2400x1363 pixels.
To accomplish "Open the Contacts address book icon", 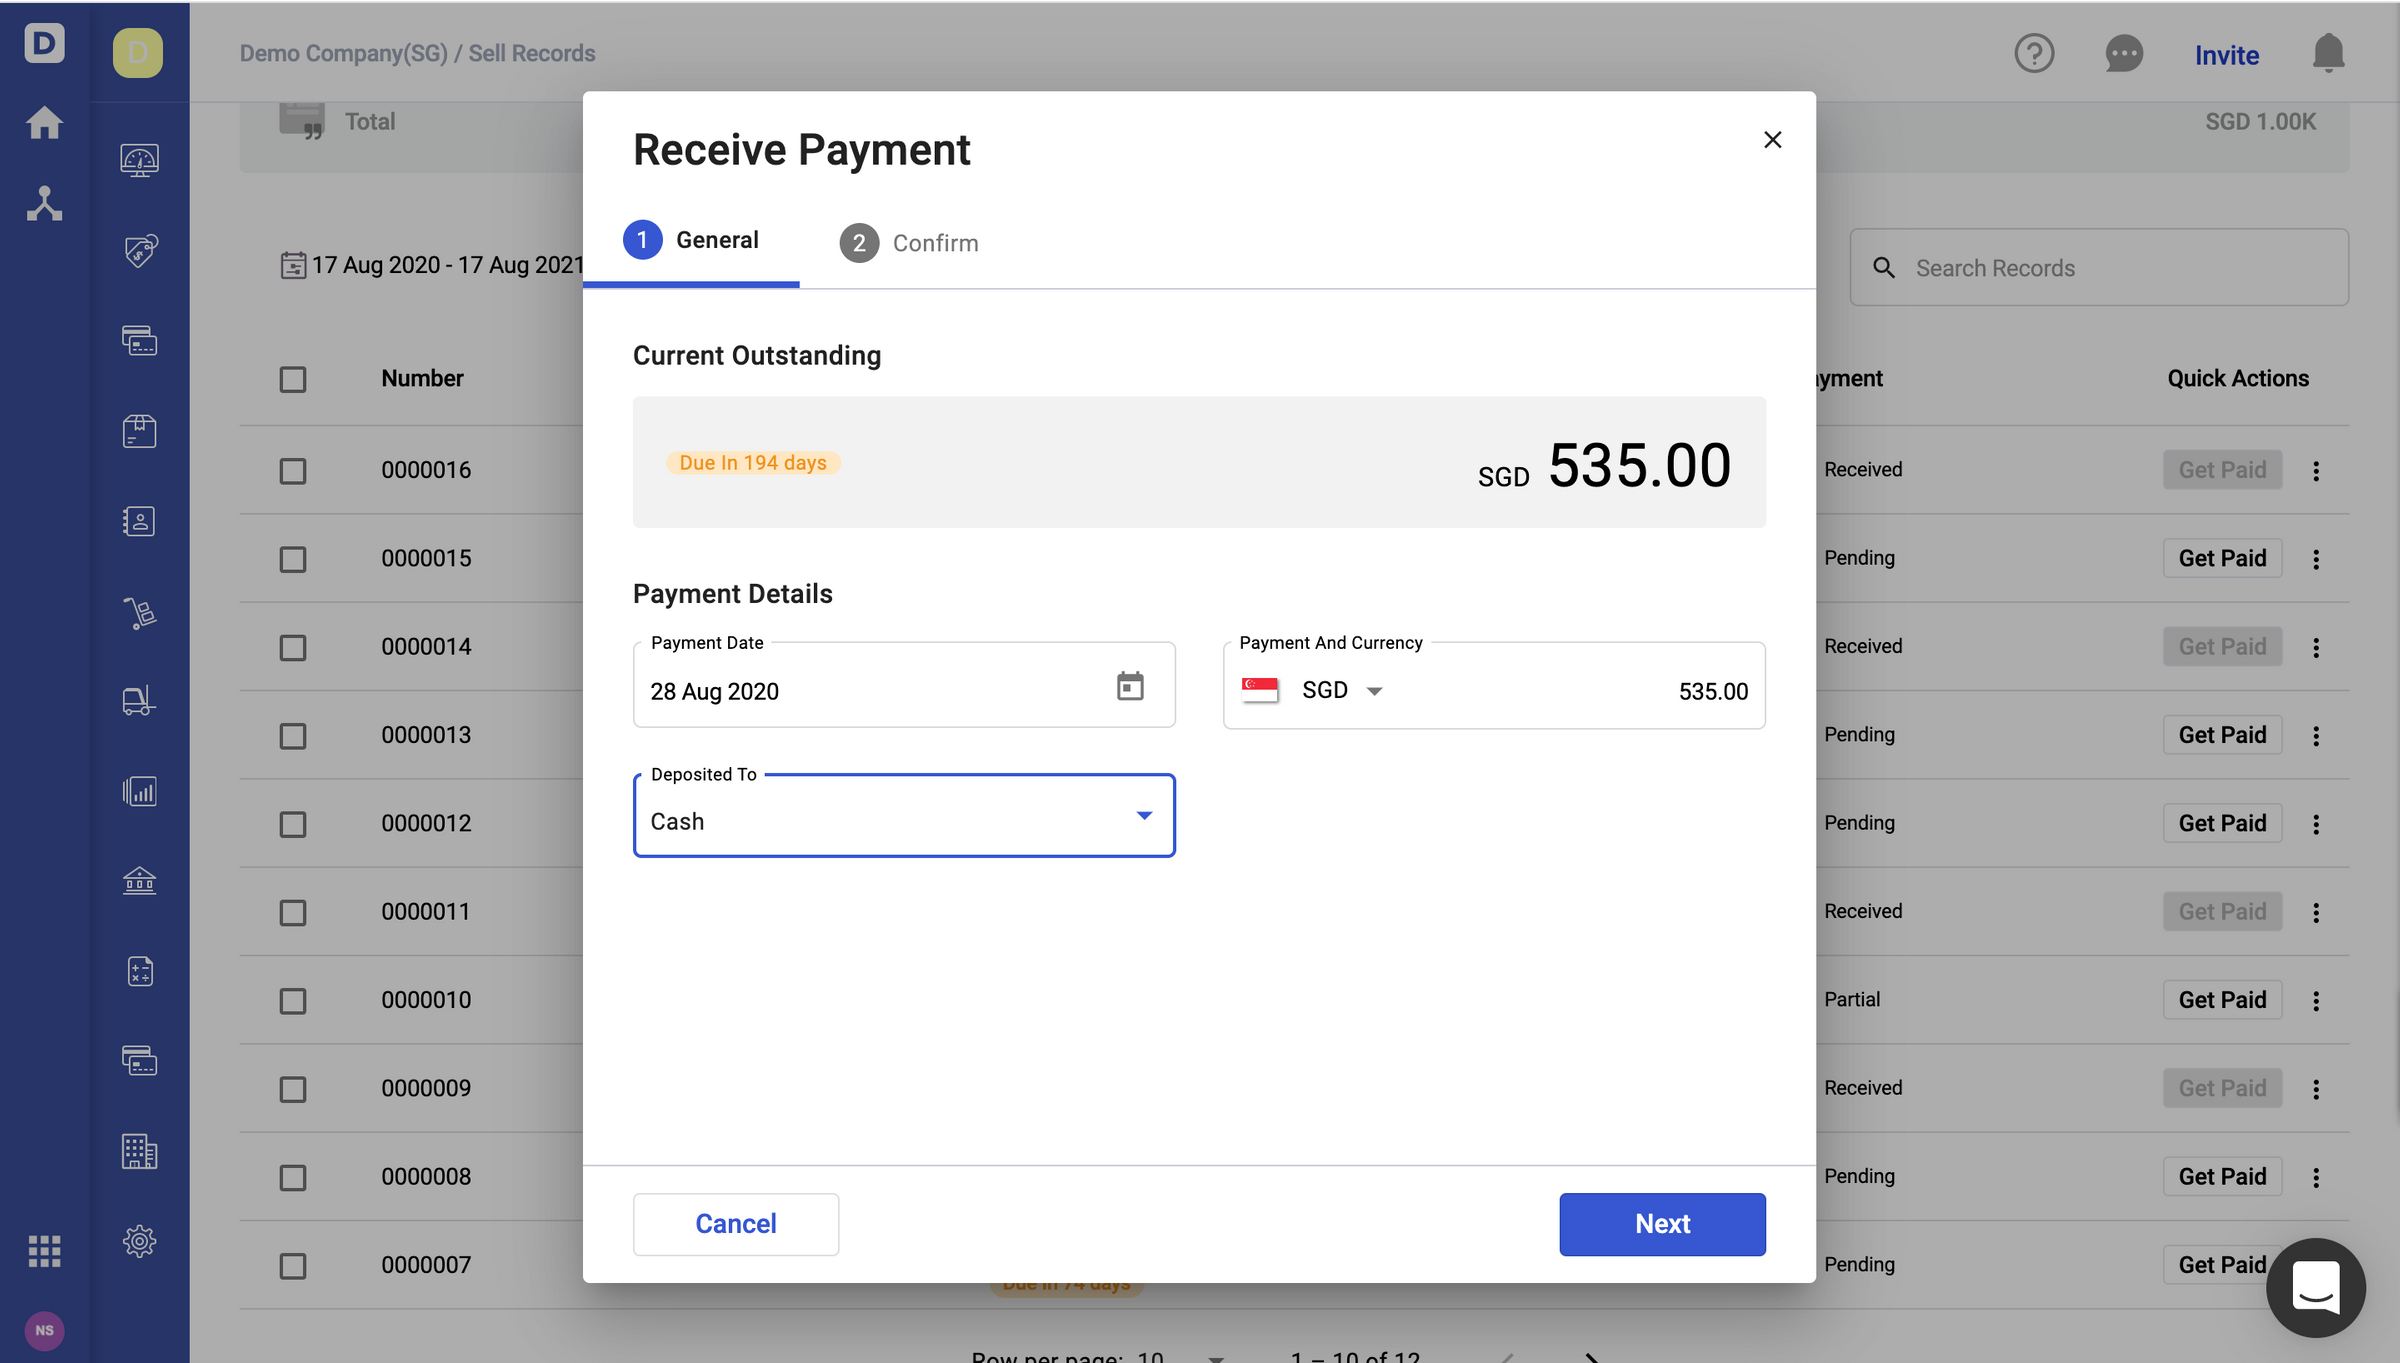I will 140,521.
